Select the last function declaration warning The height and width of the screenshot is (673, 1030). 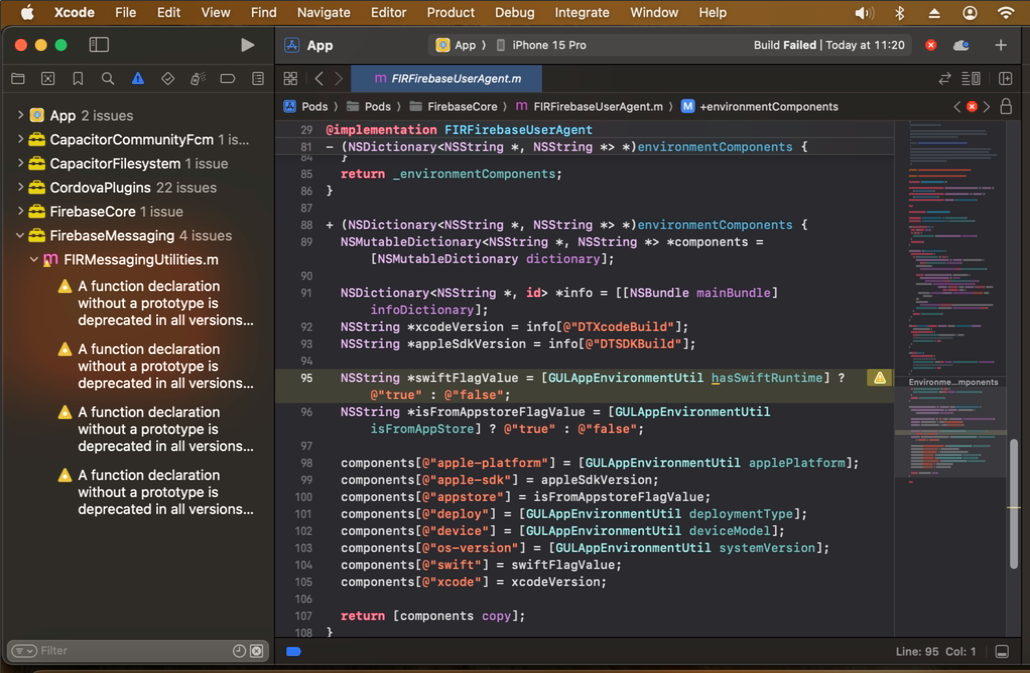156,492
